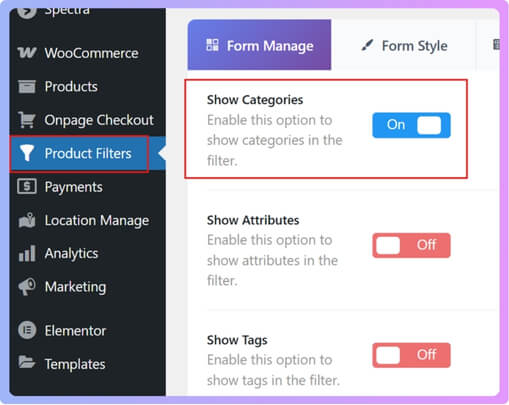Click the Form Manage grid icon

pos(212,45)
